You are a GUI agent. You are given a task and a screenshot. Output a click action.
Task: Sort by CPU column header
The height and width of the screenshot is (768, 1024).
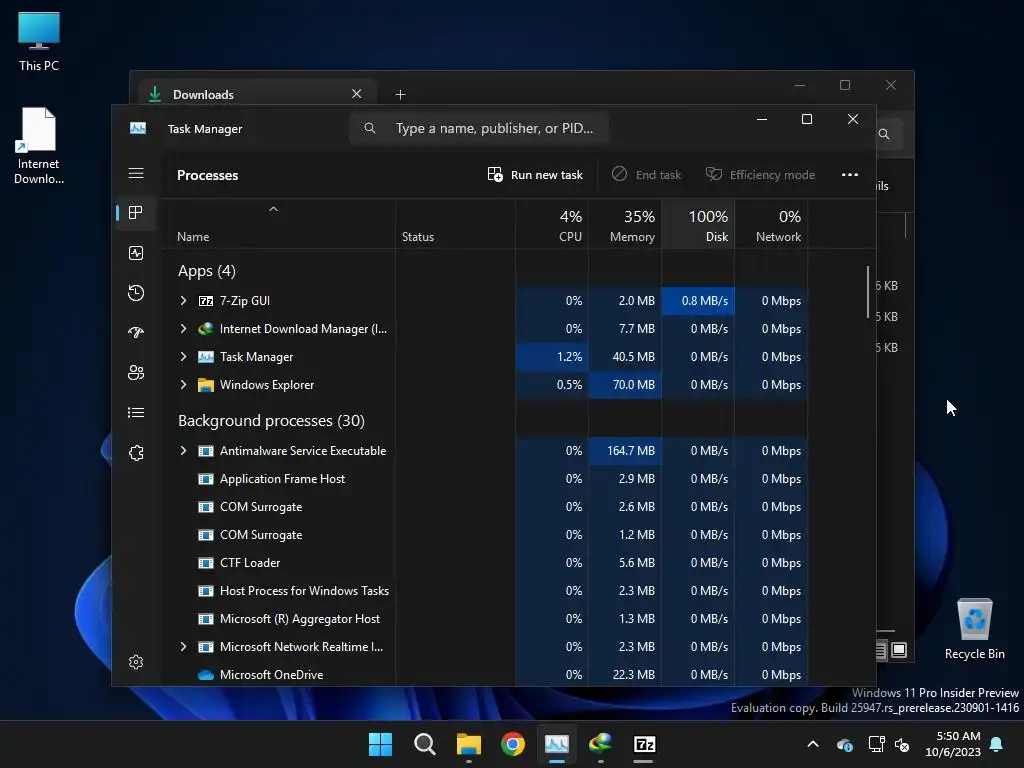point(552,225)
